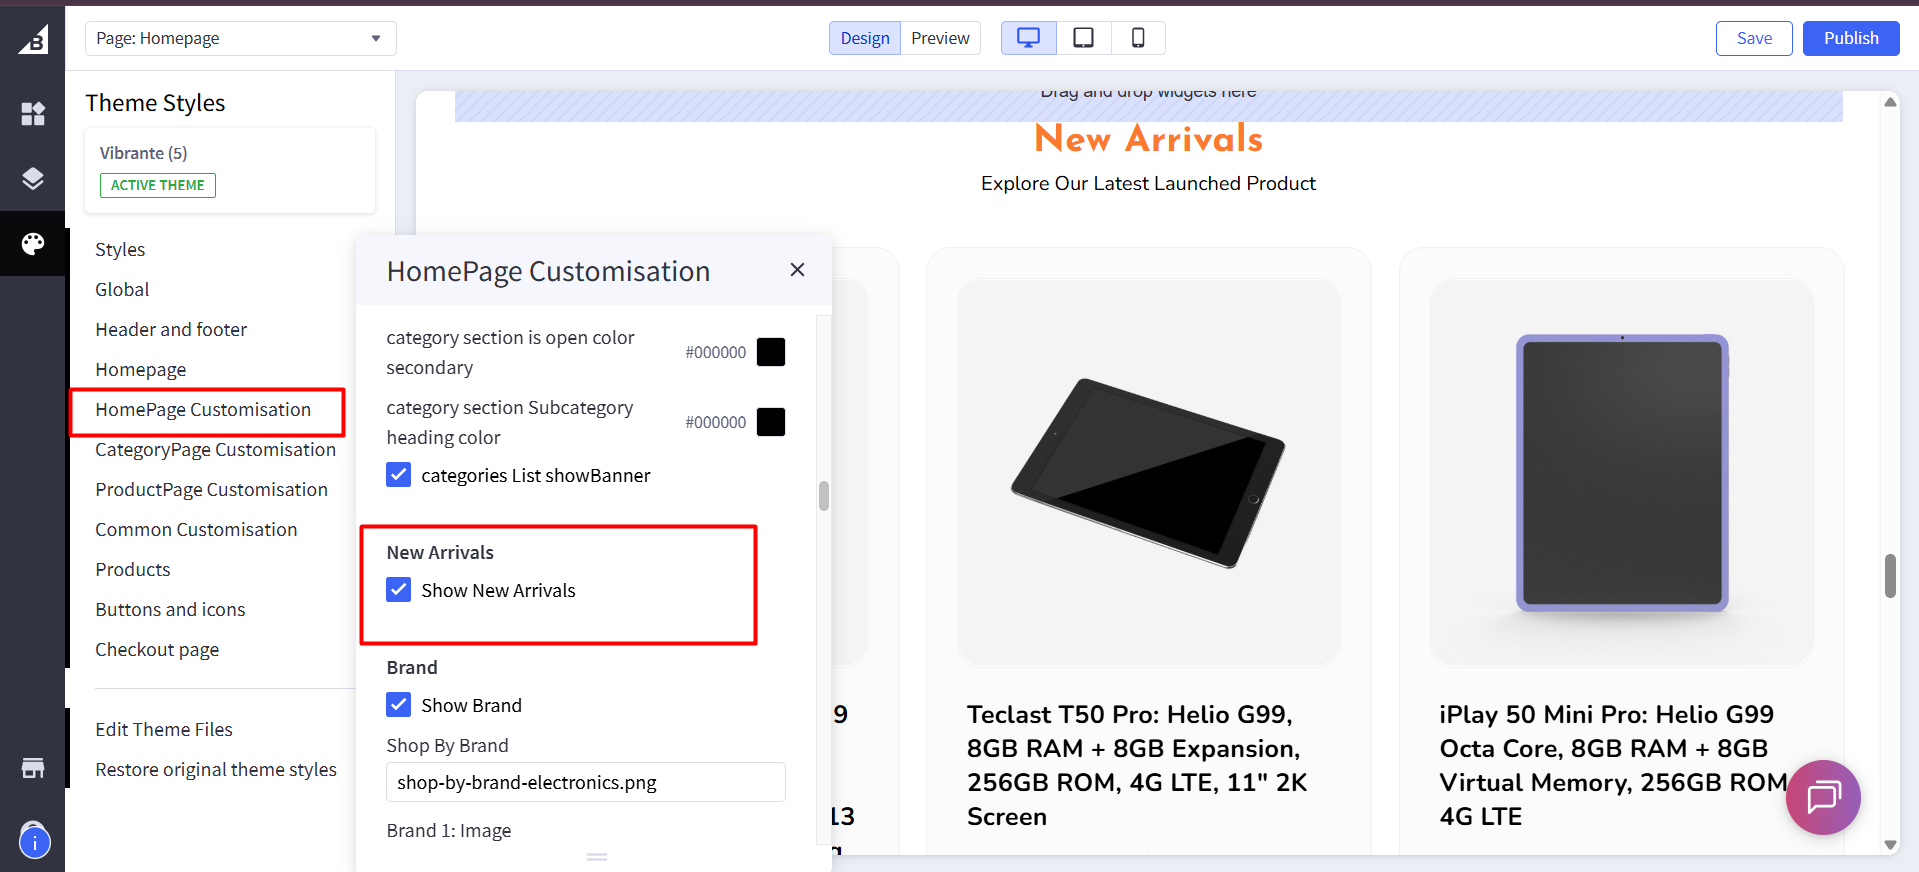The image size is (1919, 872).
Task: Open the info icon at sidebar bottom
Action: pyautogui.click(x=34, y=842)
